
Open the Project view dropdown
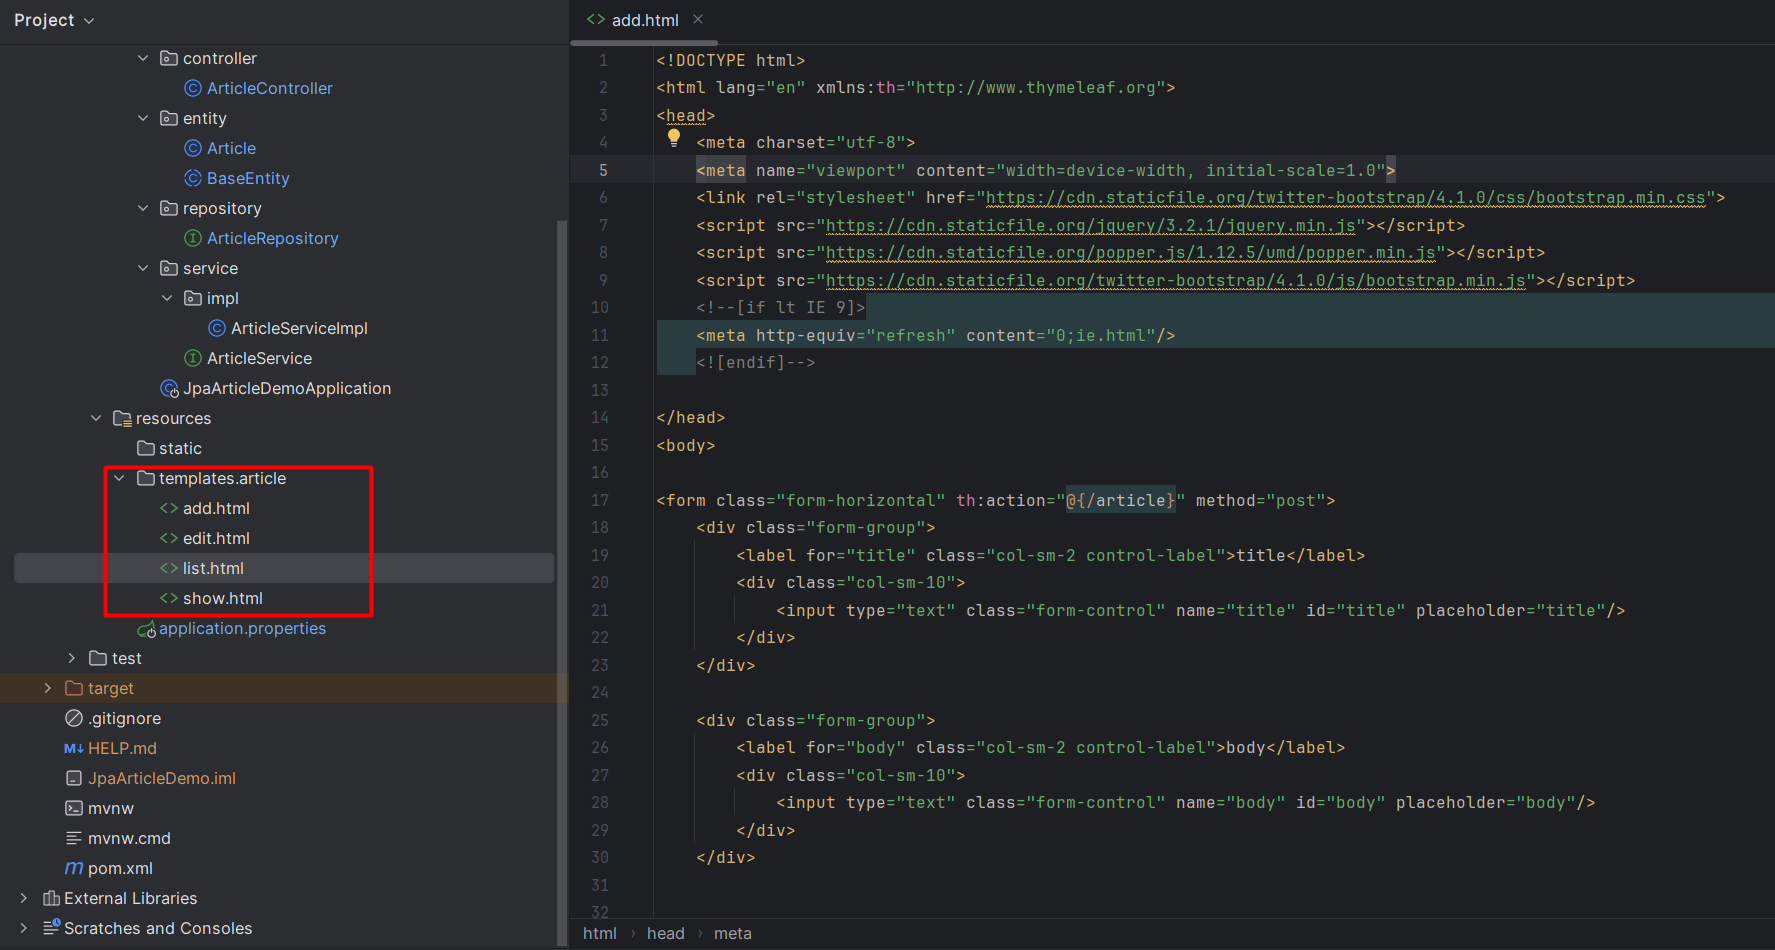[54, 20]
